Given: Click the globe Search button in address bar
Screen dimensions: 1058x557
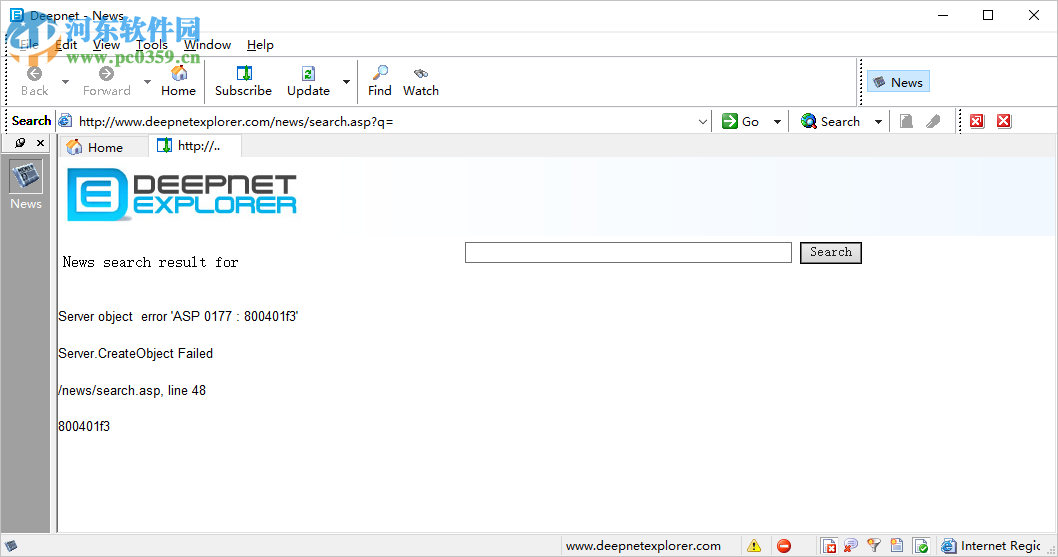Looking at the screenshot, I should (831, 122).
